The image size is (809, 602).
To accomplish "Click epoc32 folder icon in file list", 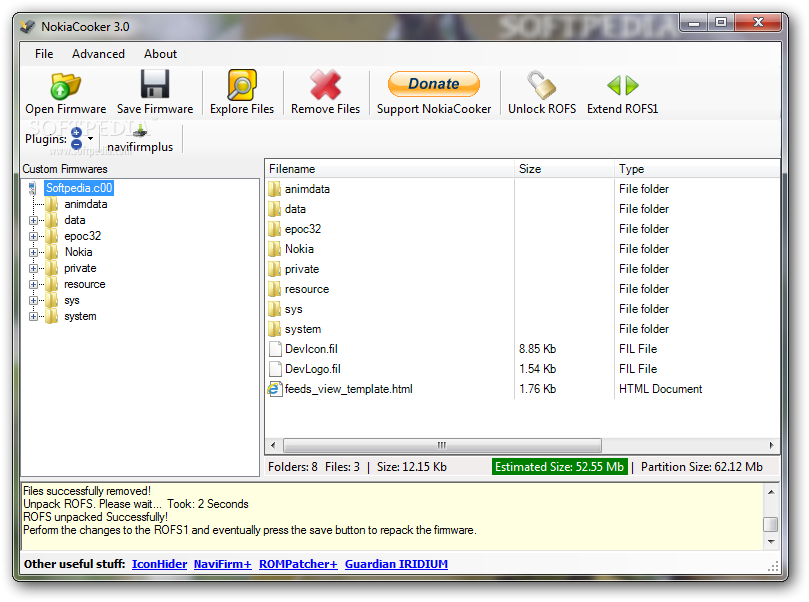I will coord(274,229).
